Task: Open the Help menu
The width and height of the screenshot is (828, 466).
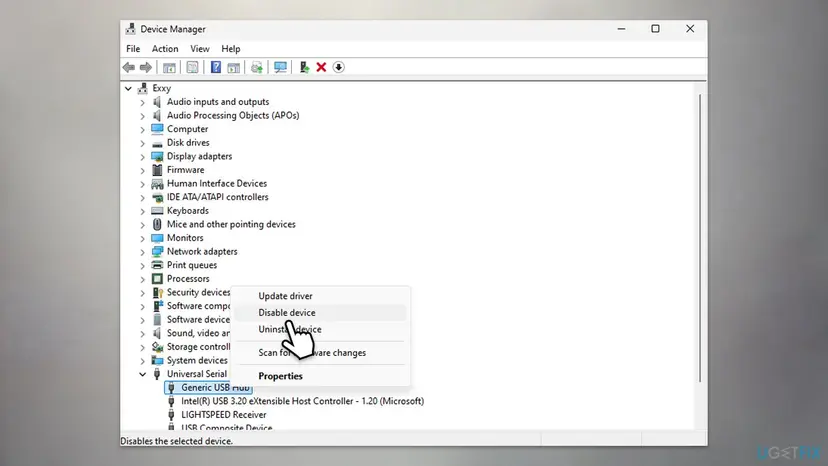Action: [x=231, y=49]
